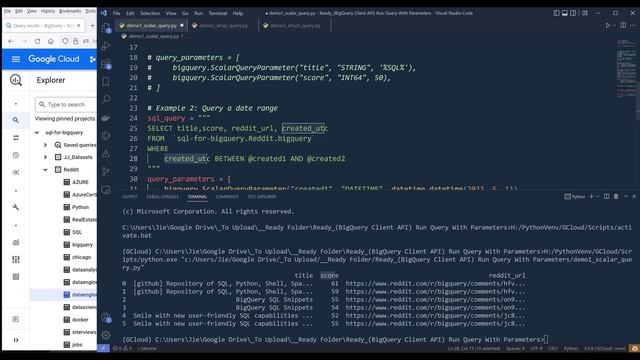Run the Python file with play button
Image resolution: width=640 pixels, height=360 pixels.
click(608, 25)
